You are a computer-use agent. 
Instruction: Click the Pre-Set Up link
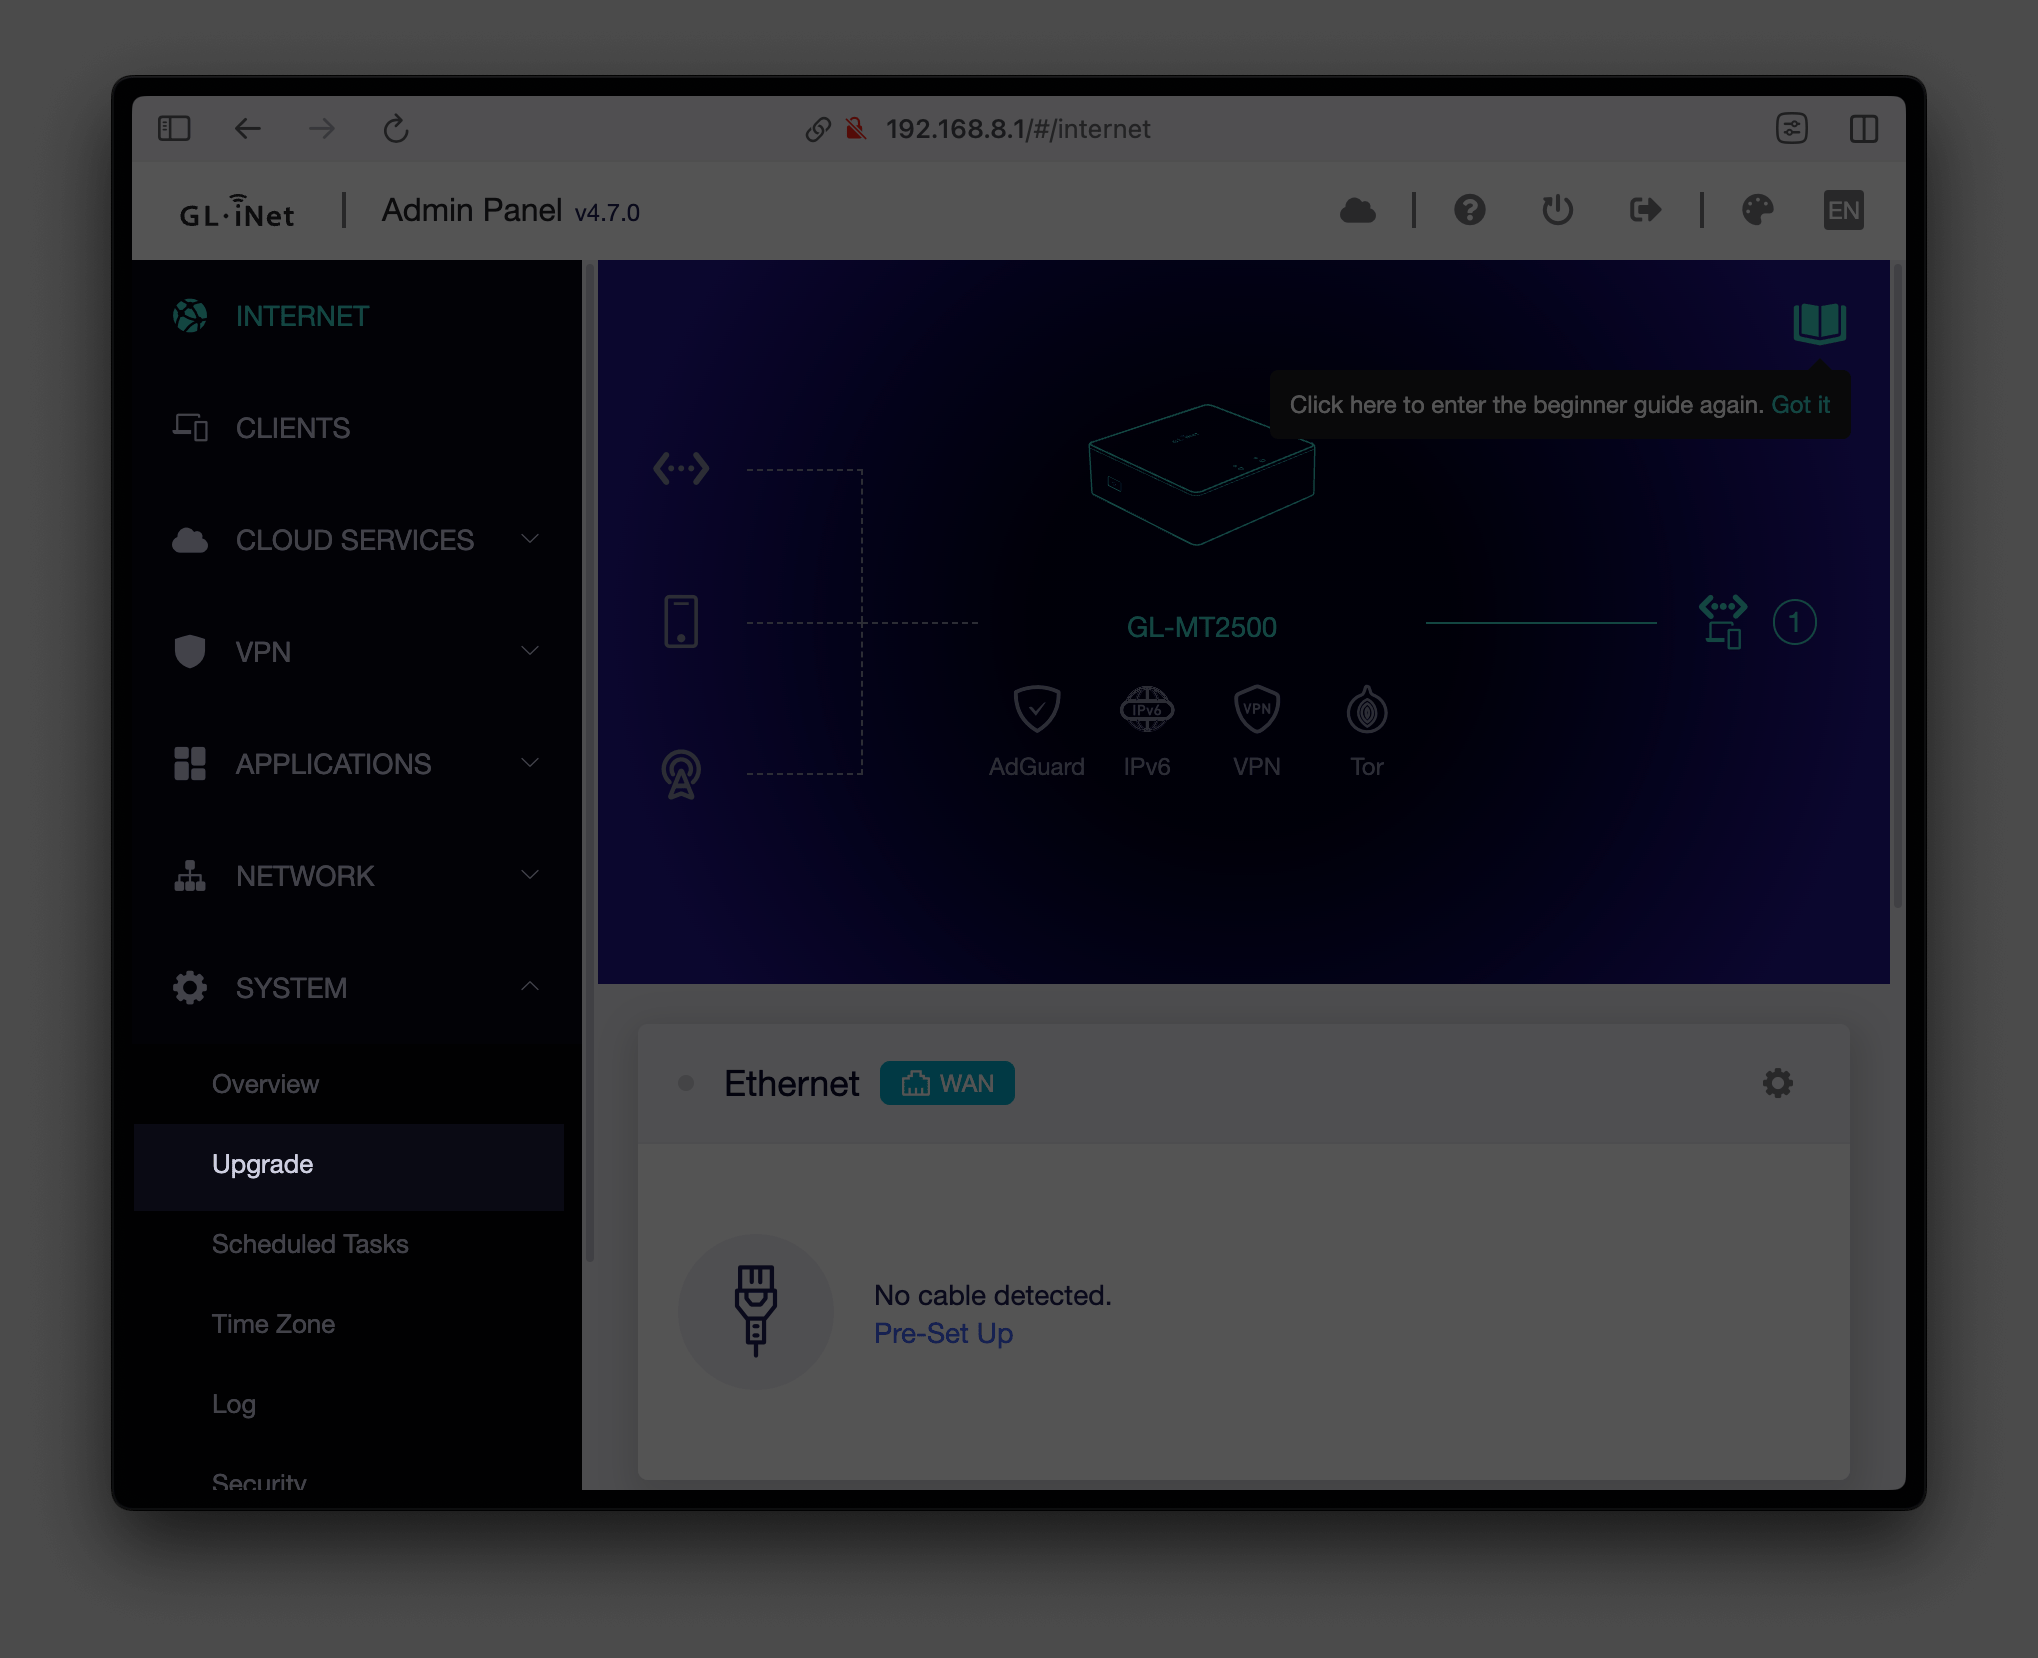point(942,1333)
